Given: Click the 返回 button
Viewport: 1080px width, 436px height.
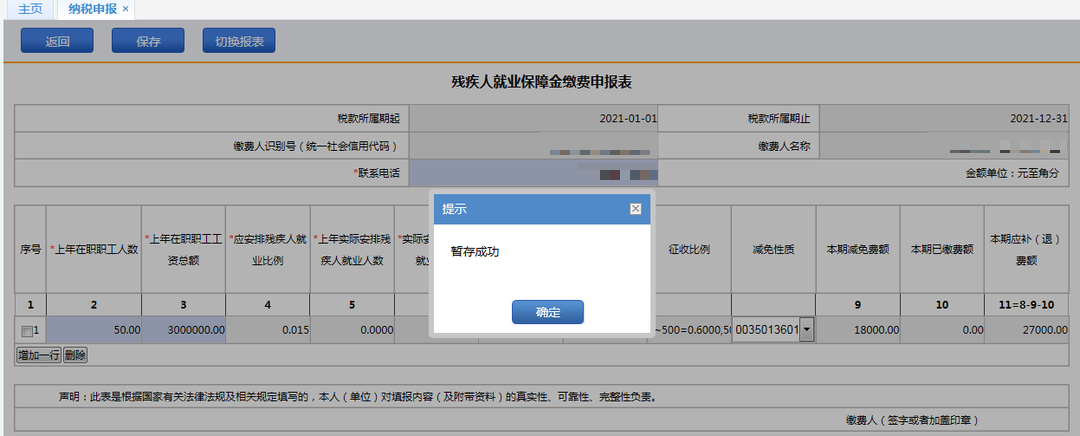Looking at the screenshot, I should click(57, 41).
